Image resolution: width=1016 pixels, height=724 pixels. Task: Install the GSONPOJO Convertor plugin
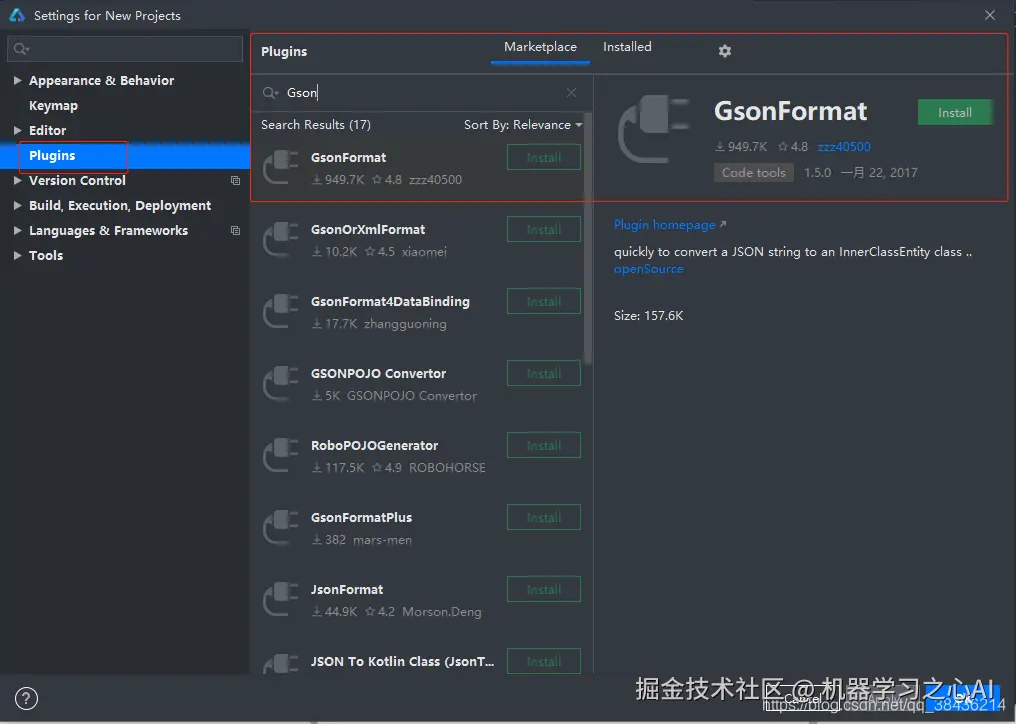point(544,373)
